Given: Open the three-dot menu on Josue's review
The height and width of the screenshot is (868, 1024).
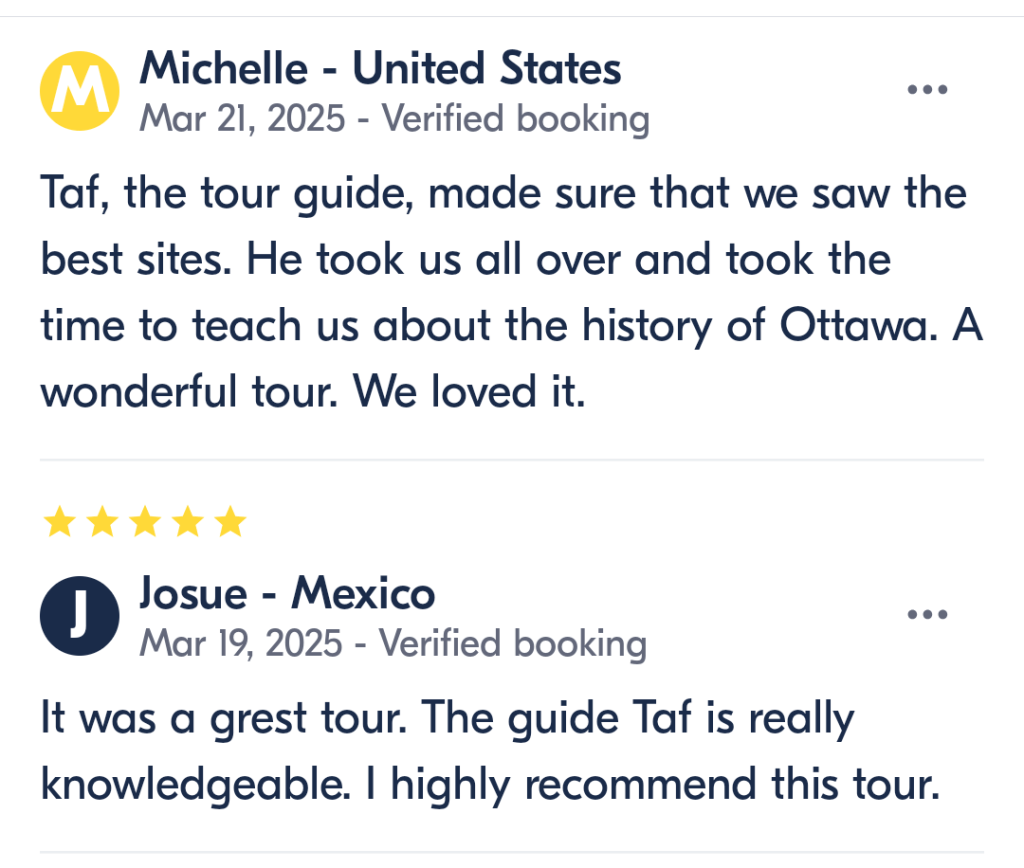Looking at the screenshot, I should coord(927,614).
